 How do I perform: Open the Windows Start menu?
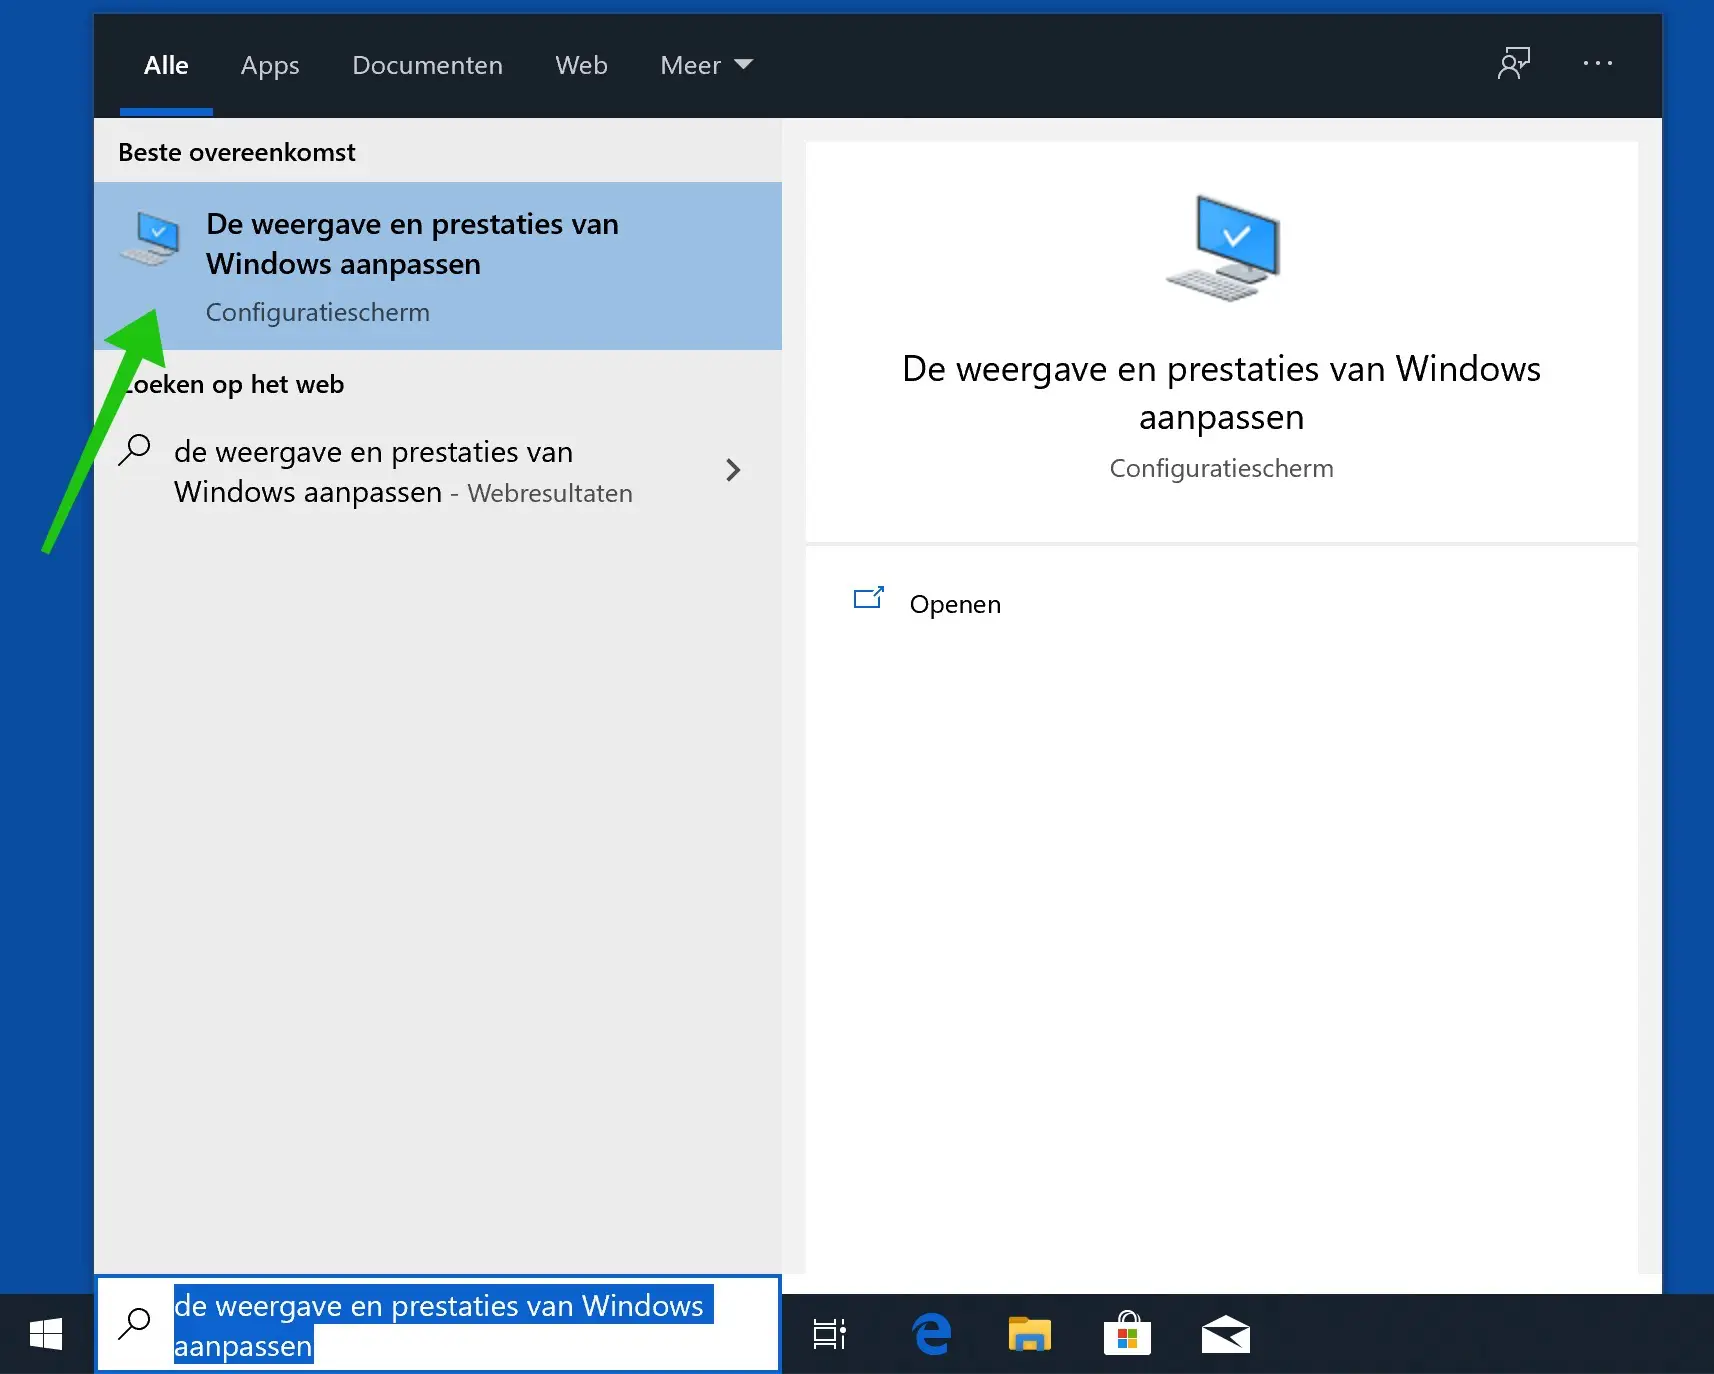pyautogui.click(x=46, y=1334)
